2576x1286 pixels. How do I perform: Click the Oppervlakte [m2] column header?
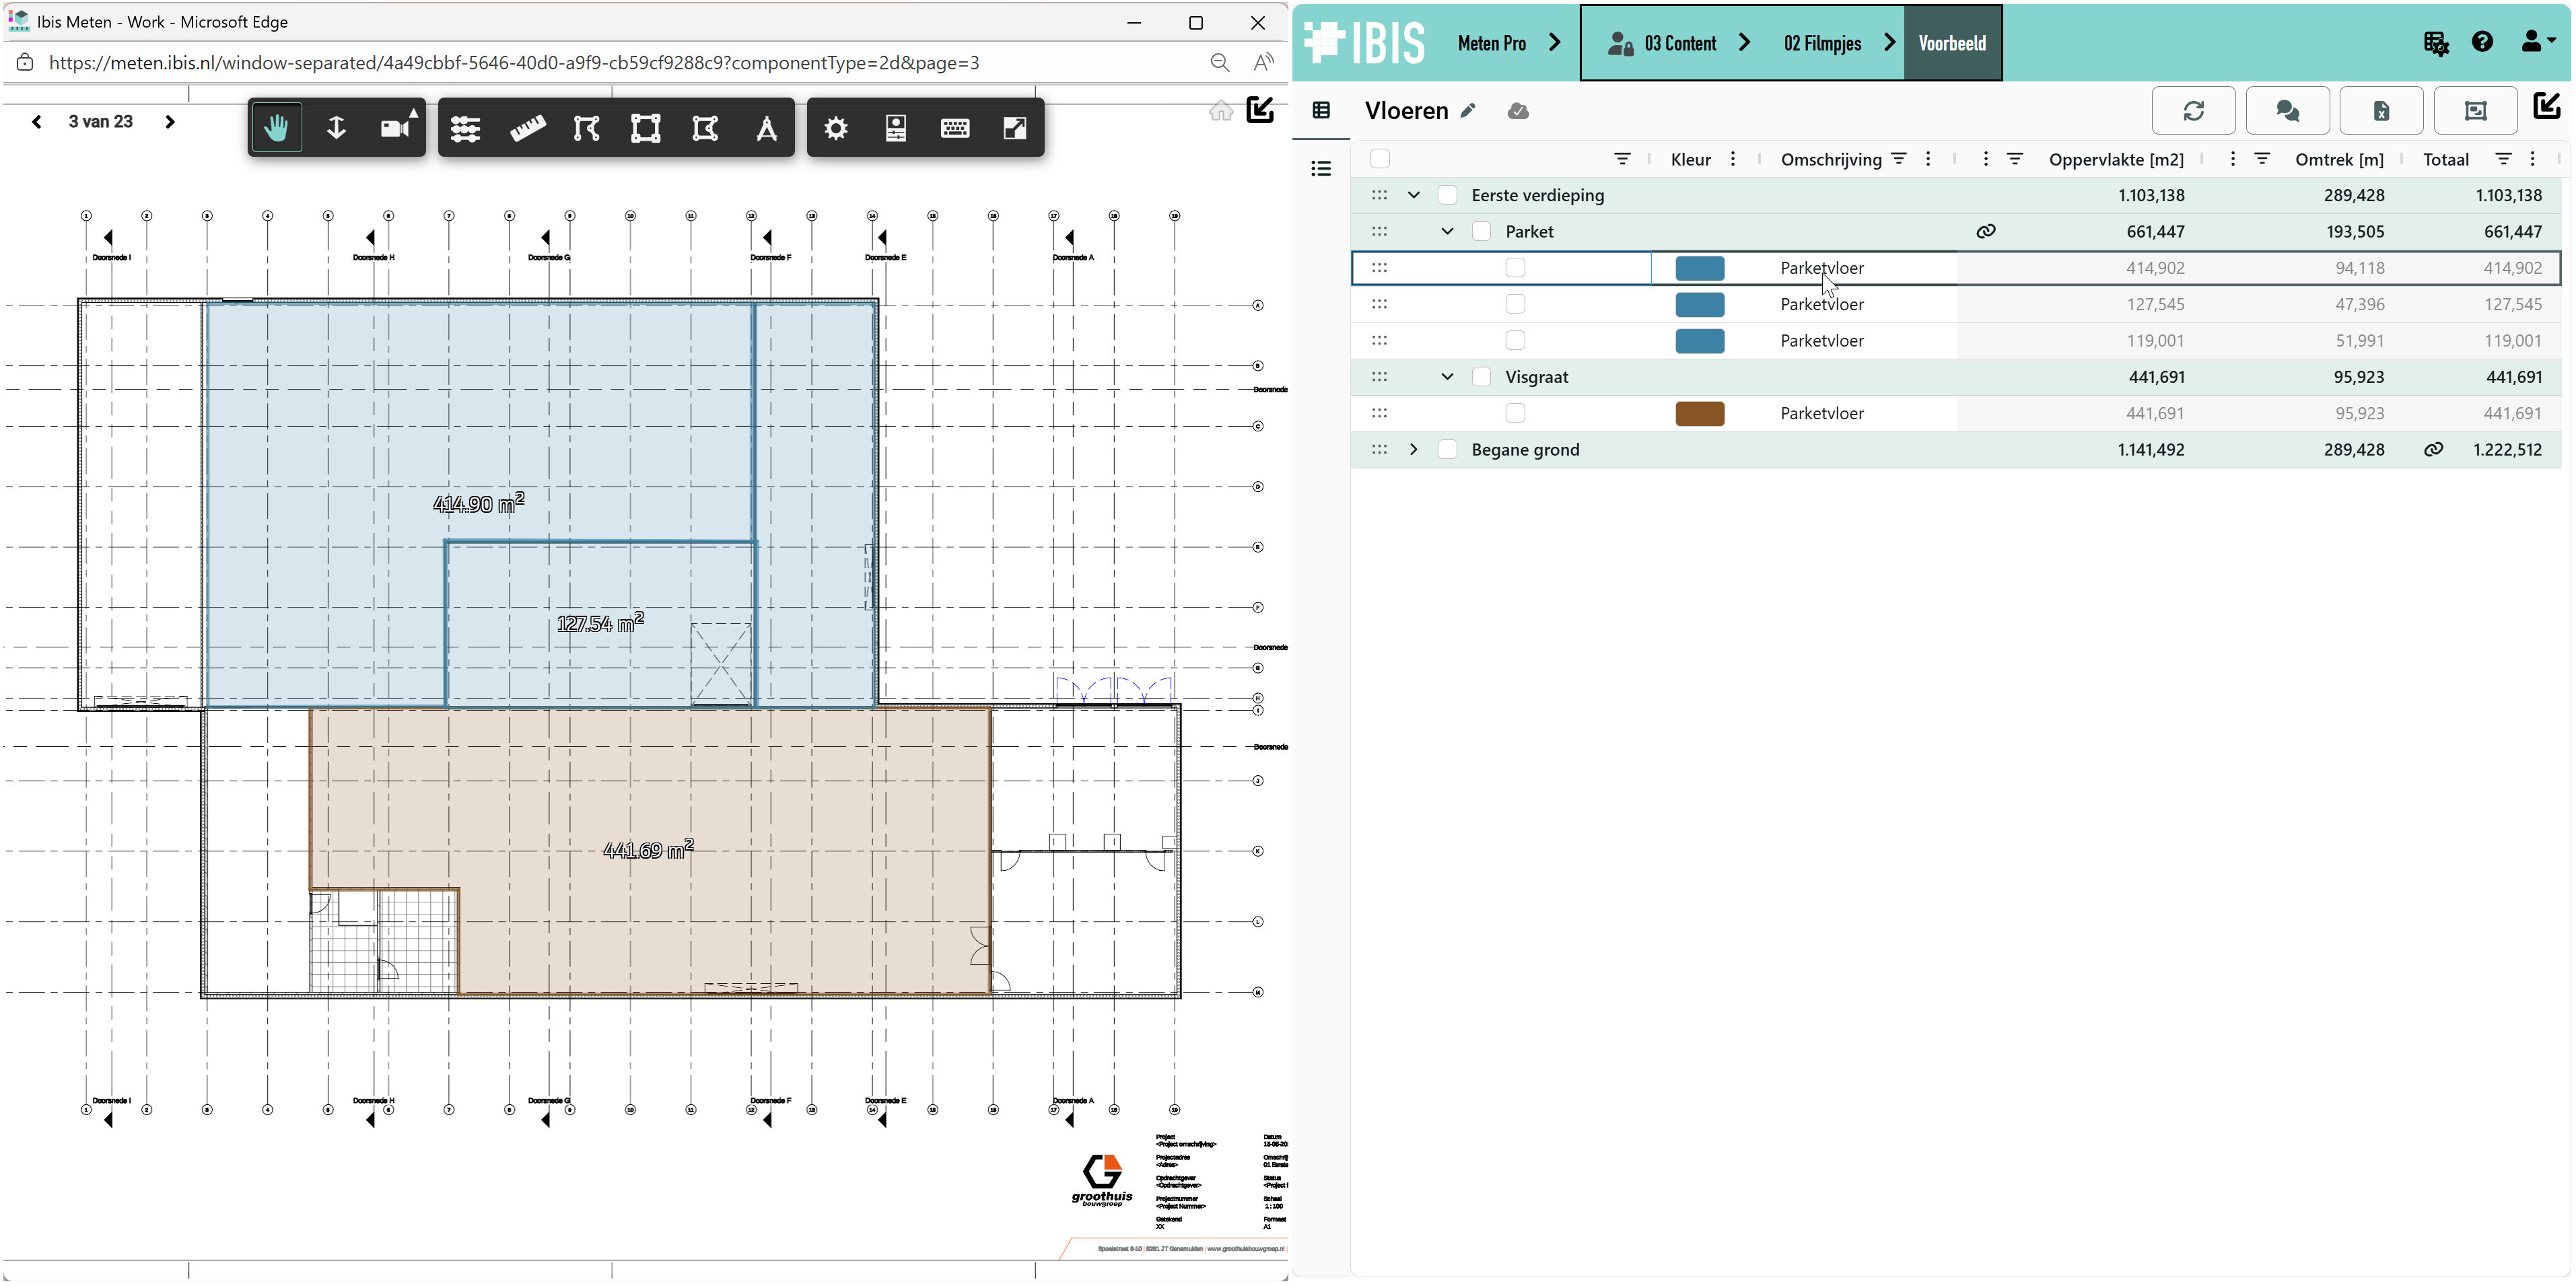pyautogui.click(x=2116, y=159)
